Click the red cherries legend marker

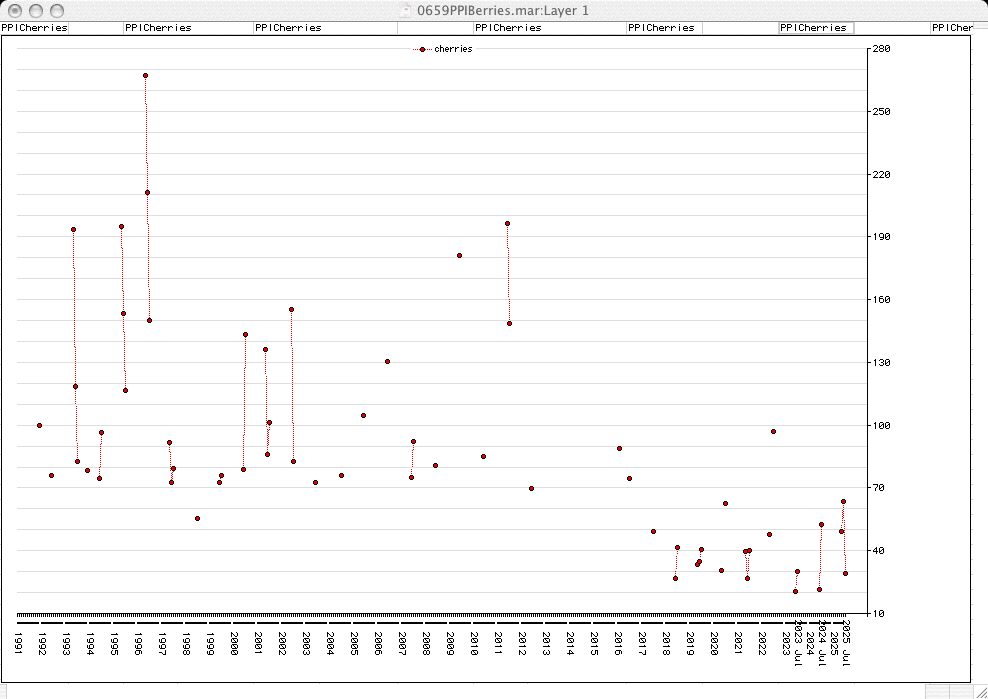423,49
